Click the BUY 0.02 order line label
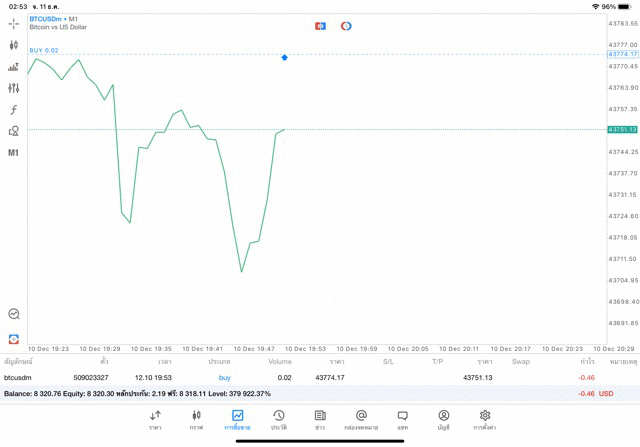The height and width of the screenshot is (447, 640). tap(44, 50)
